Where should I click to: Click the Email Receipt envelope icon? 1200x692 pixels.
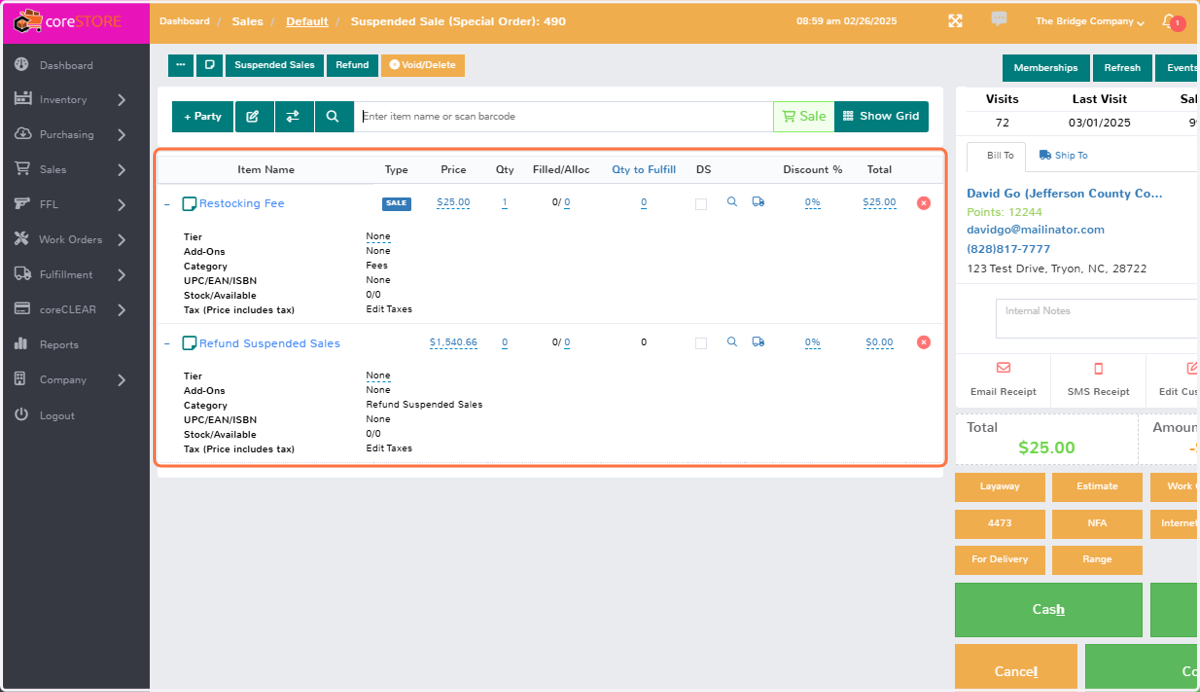[x=1004, y=368]
